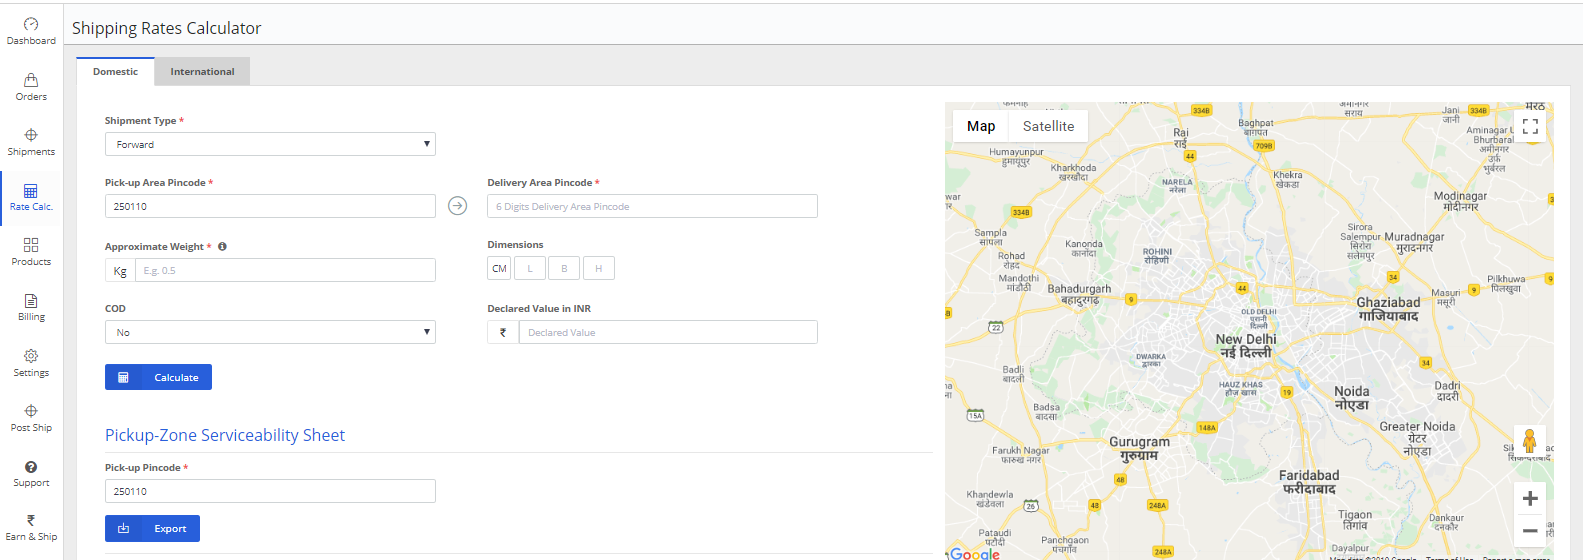Click the Street View pegman icon
Viewport: 1583px width, 560px height.
[x=1529, y=441]
